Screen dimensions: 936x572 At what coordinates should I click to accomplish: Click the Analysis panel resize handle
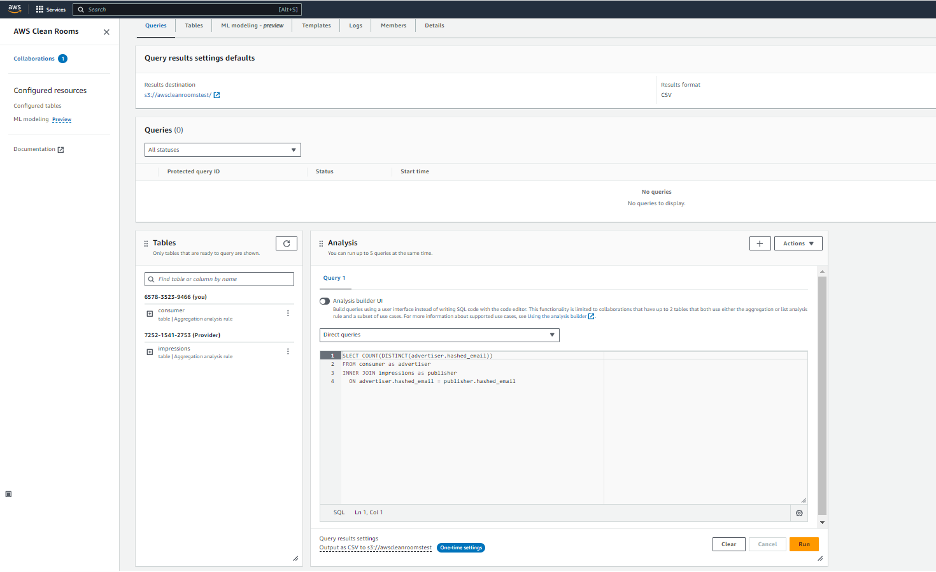[x=820, y=559]
